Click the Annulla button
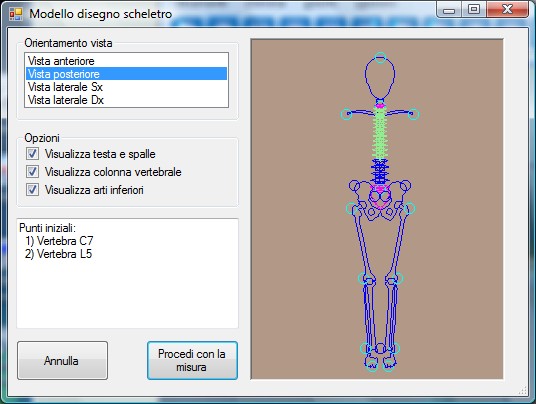536x404 pixels. click(62, 361)
